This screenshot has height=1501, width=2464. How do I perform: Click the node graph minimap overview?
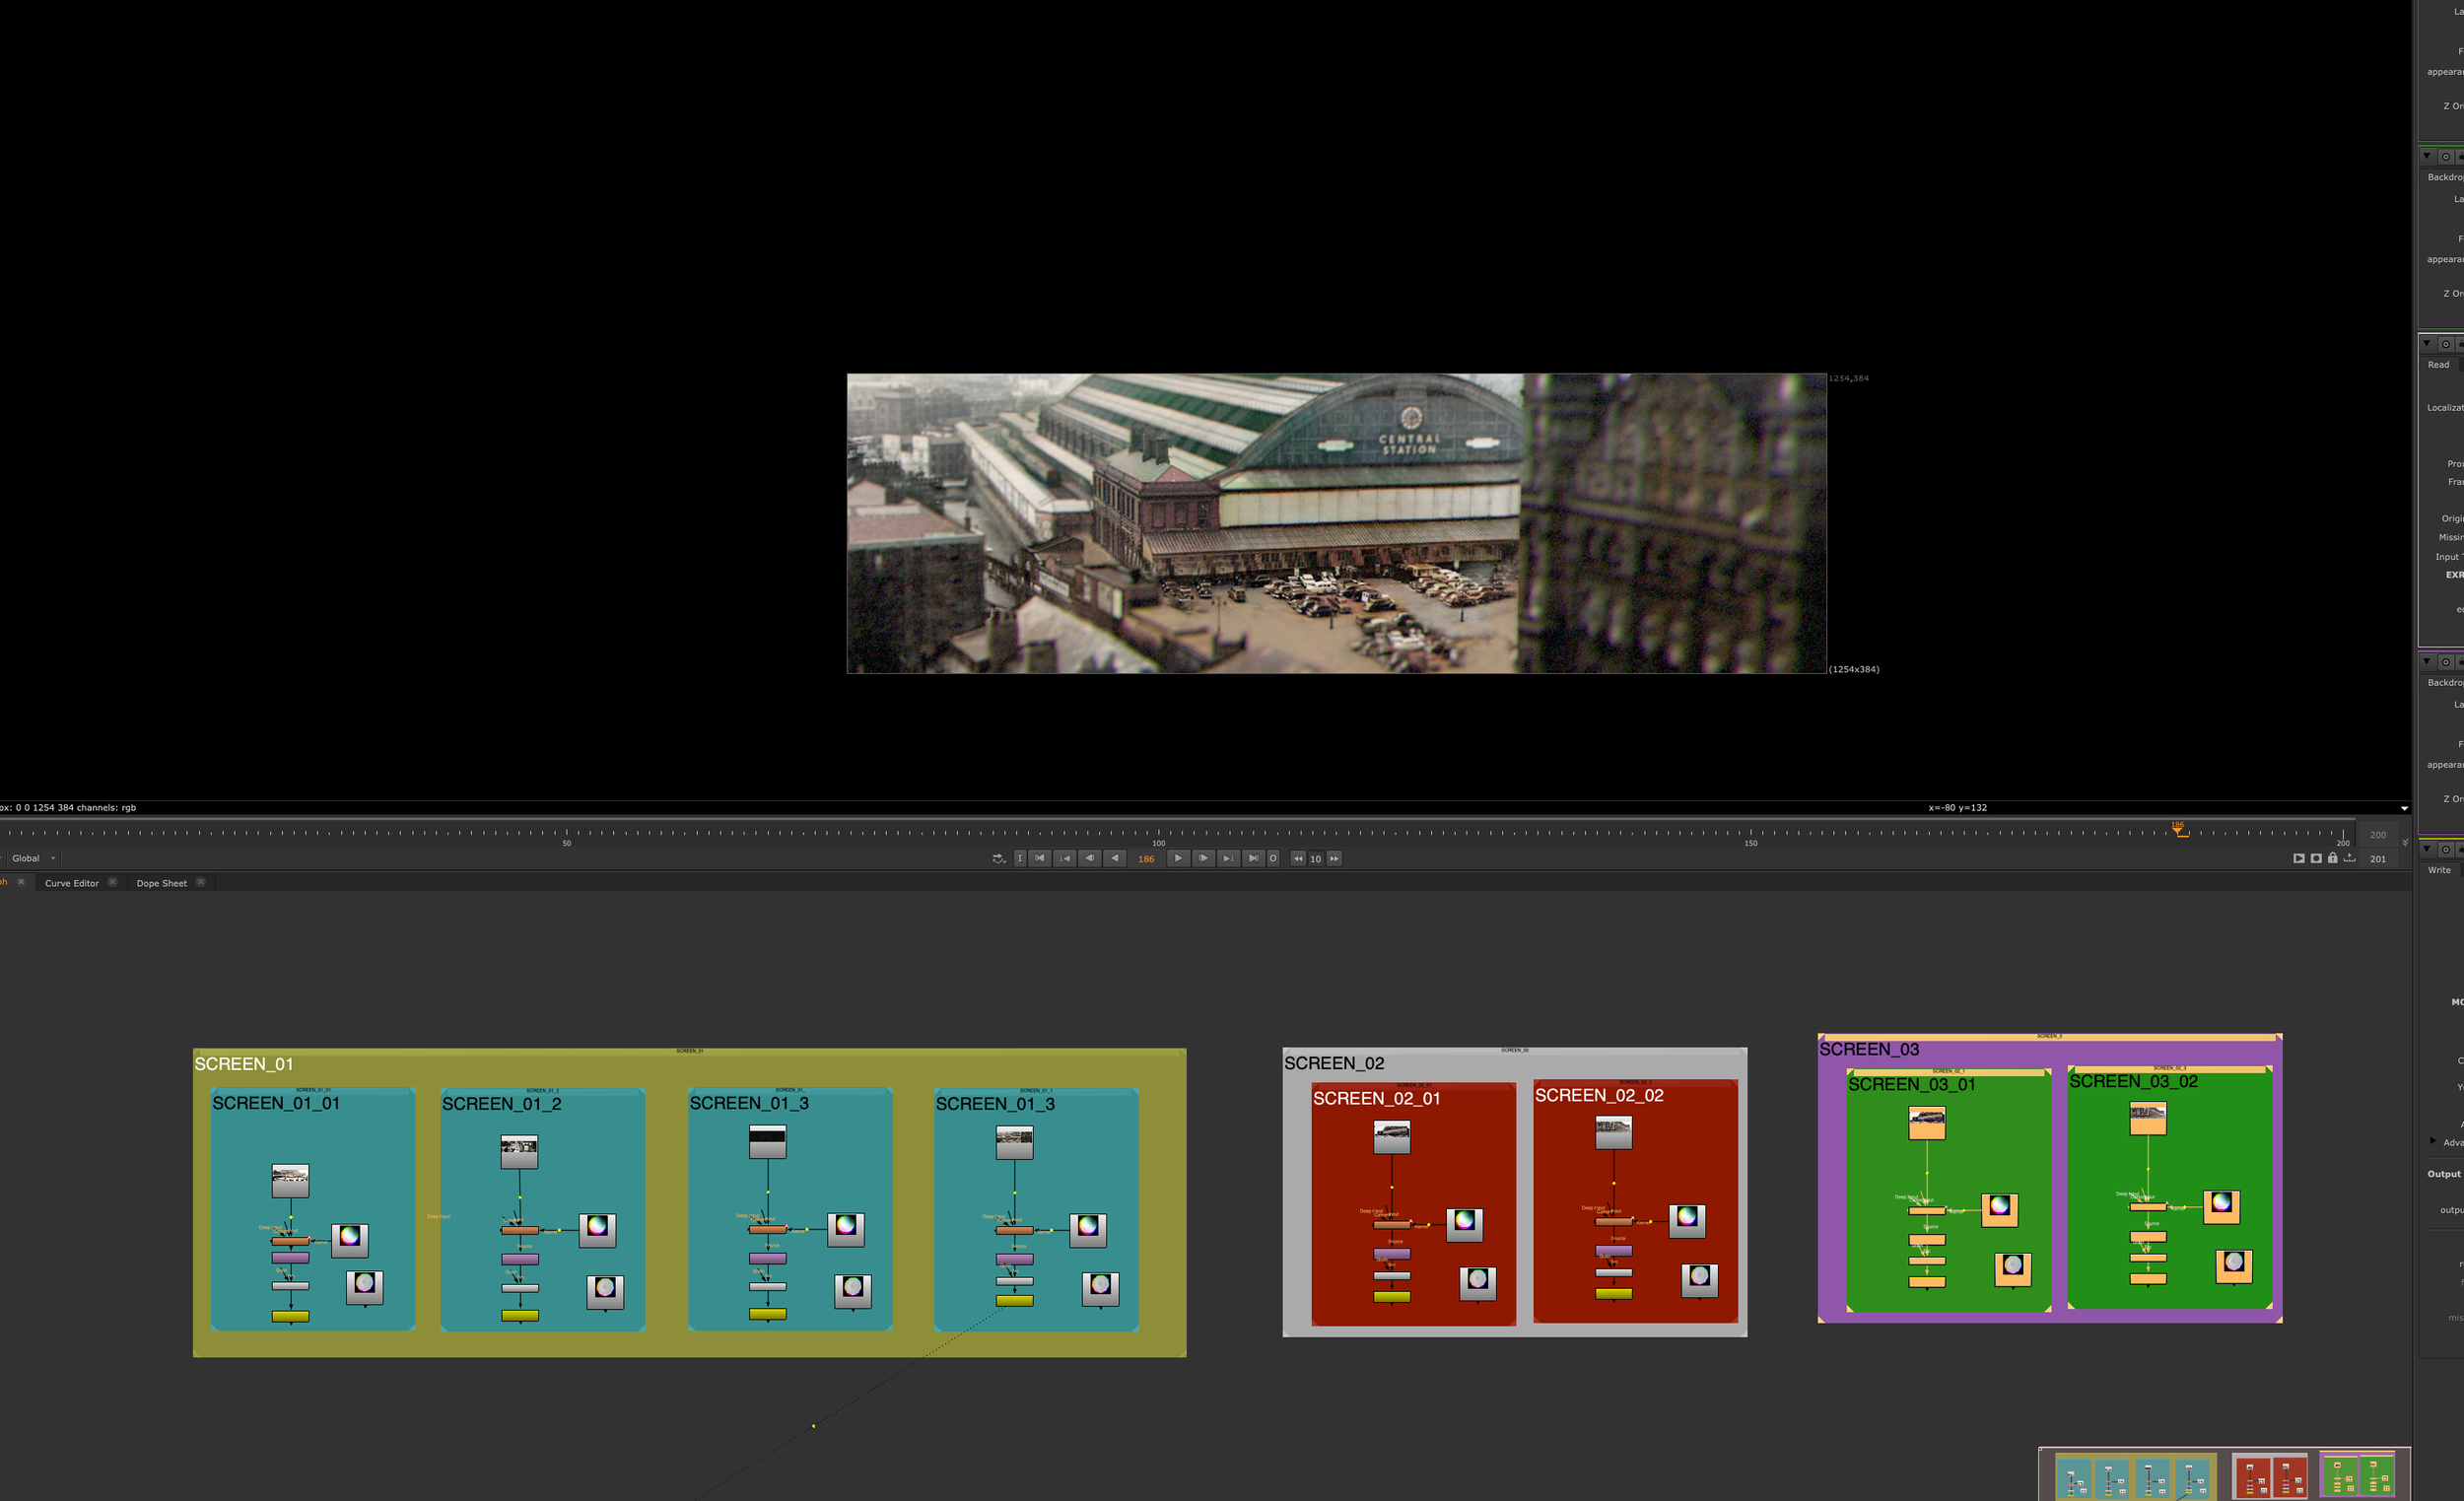pos(2225,1474)
